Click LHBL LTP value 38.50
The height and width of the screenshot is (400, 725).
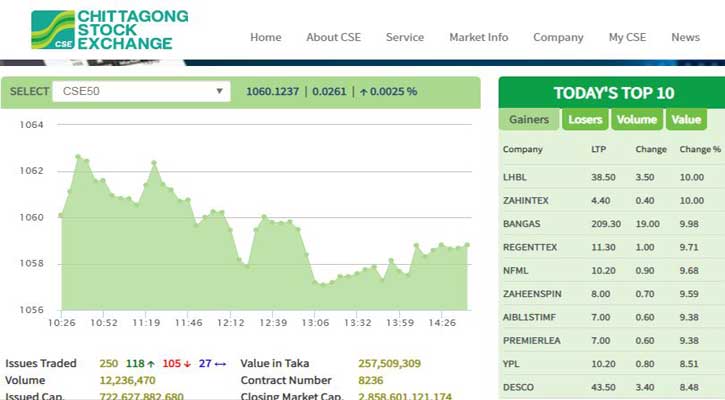coord(603,178)
